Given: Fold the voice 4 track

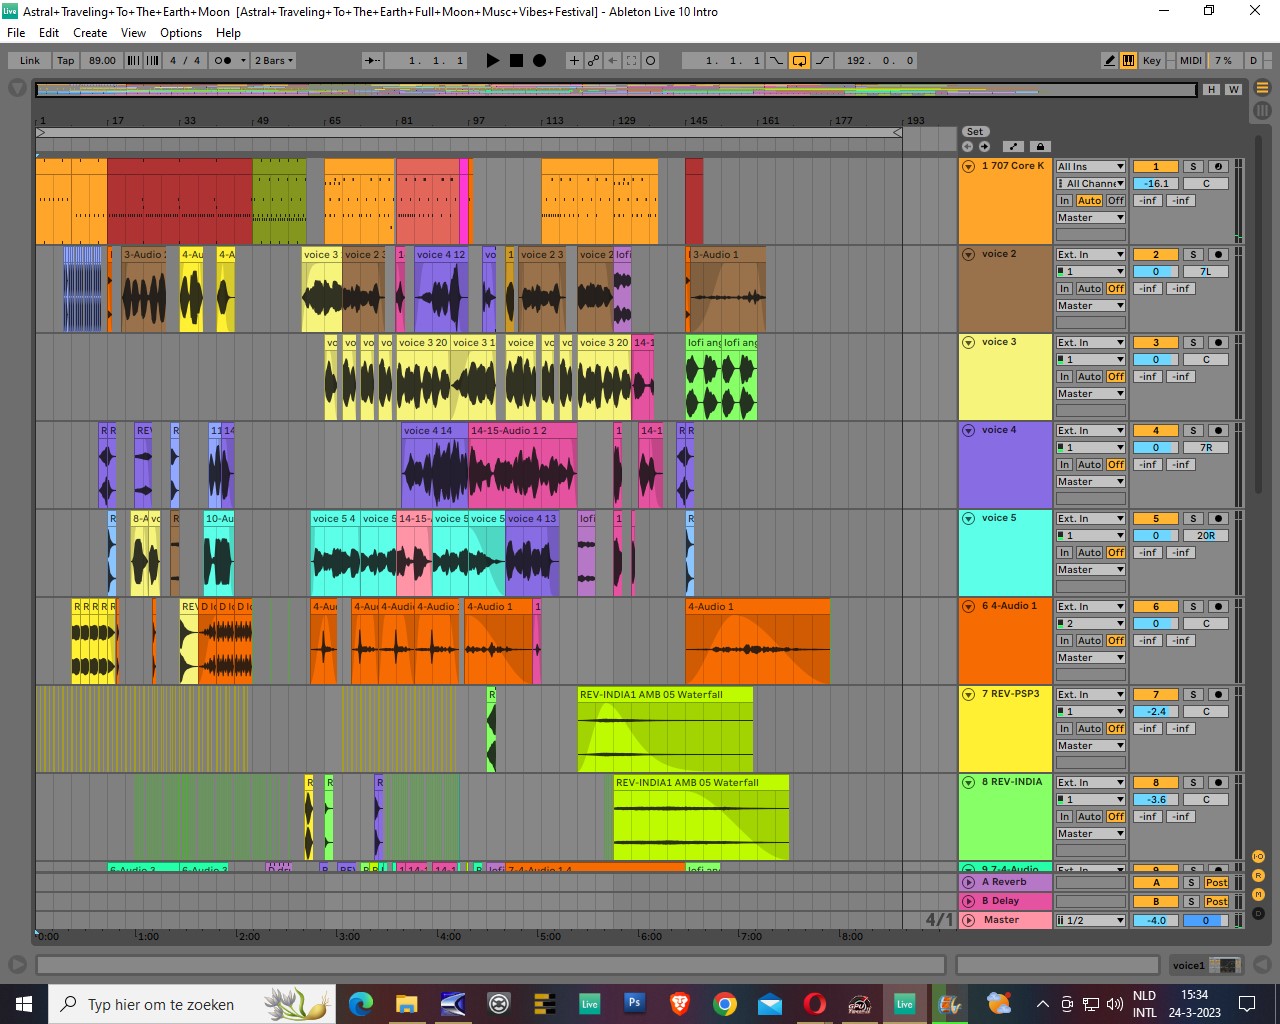Looking at the screenshot, I should pyautogui.click(x=968, y=431).
